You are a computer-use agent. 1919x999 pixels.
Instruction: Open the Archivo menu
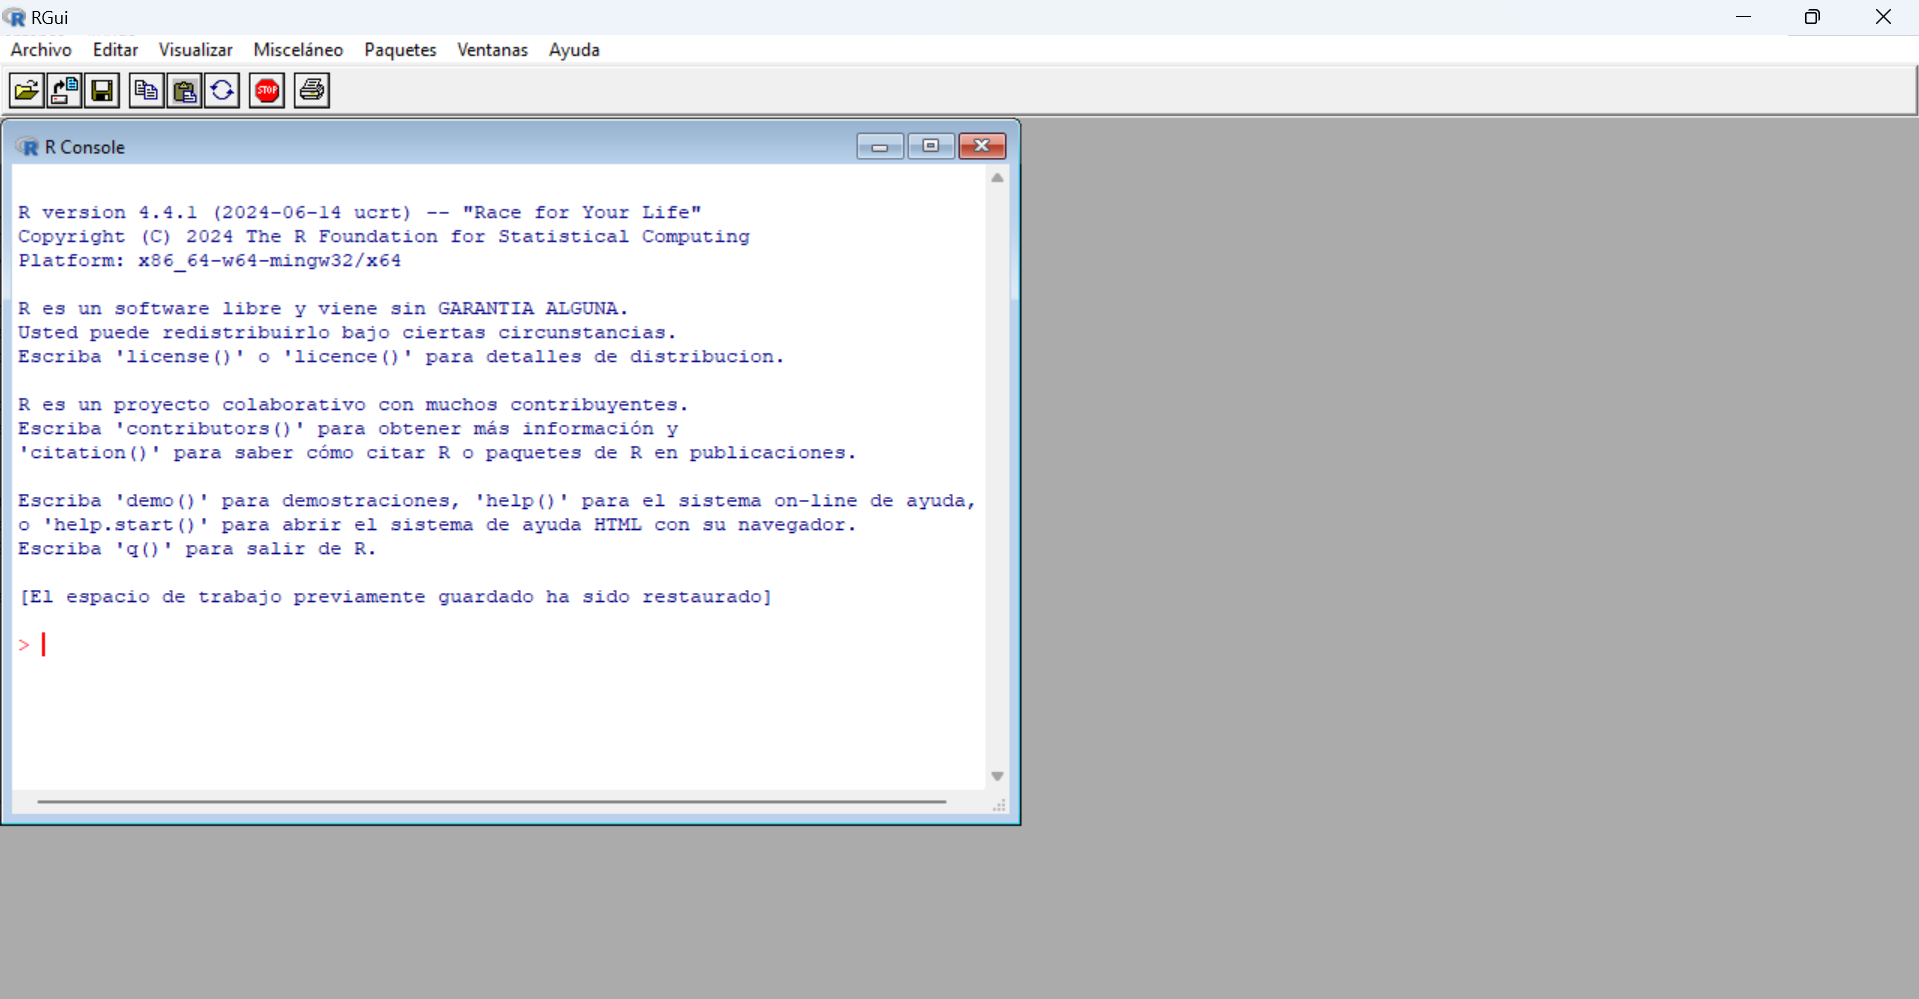click(x=41, y=50)
